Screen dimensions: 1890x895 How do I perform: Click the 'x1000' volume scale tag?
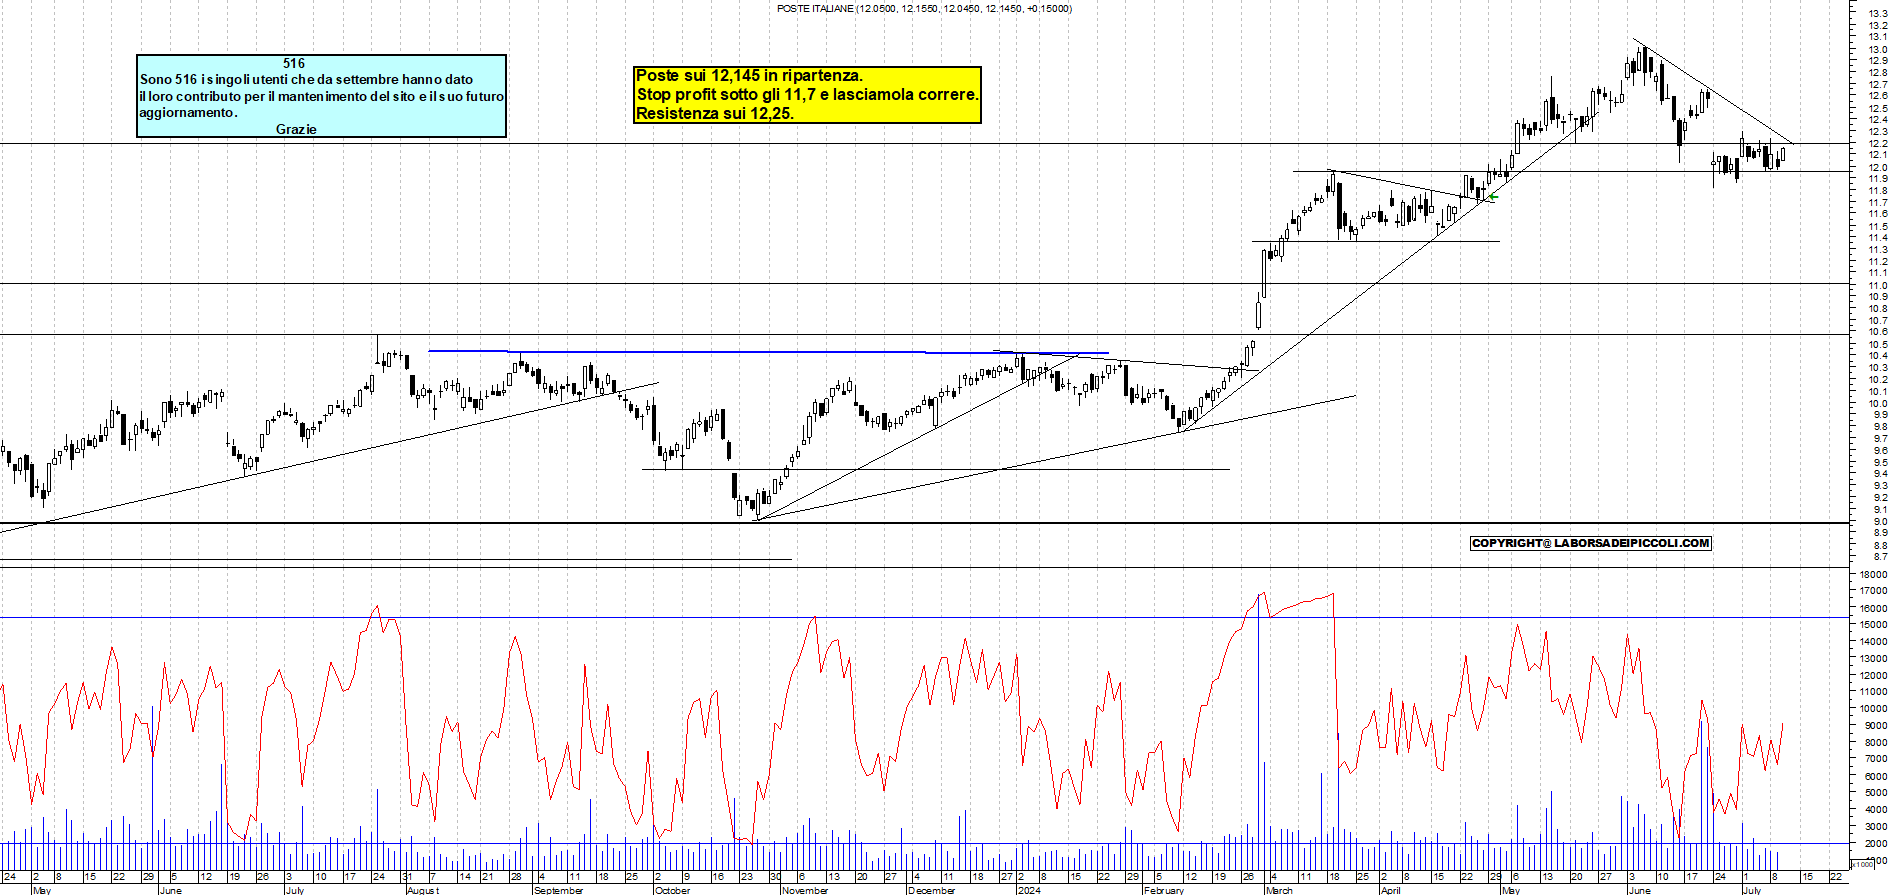(1862, 864)
